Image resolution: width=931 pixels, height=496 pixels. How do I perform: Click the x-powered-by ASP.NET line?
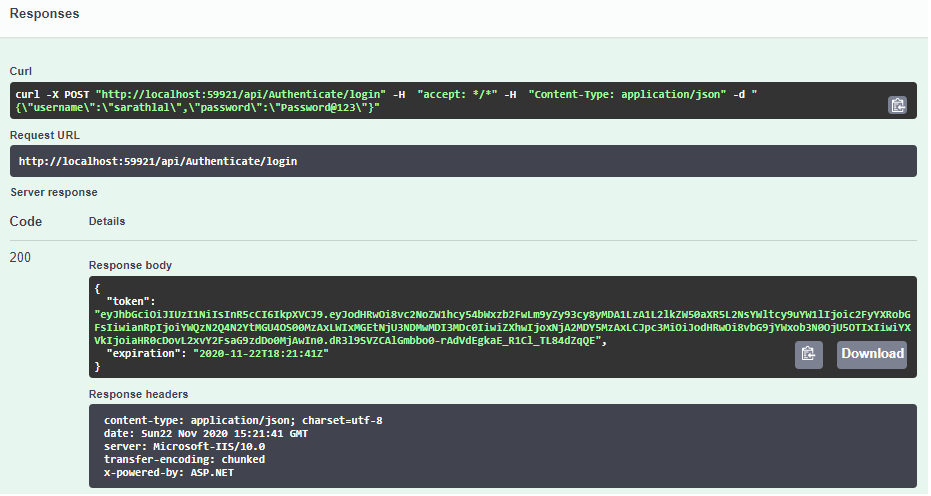coord(169,473)
